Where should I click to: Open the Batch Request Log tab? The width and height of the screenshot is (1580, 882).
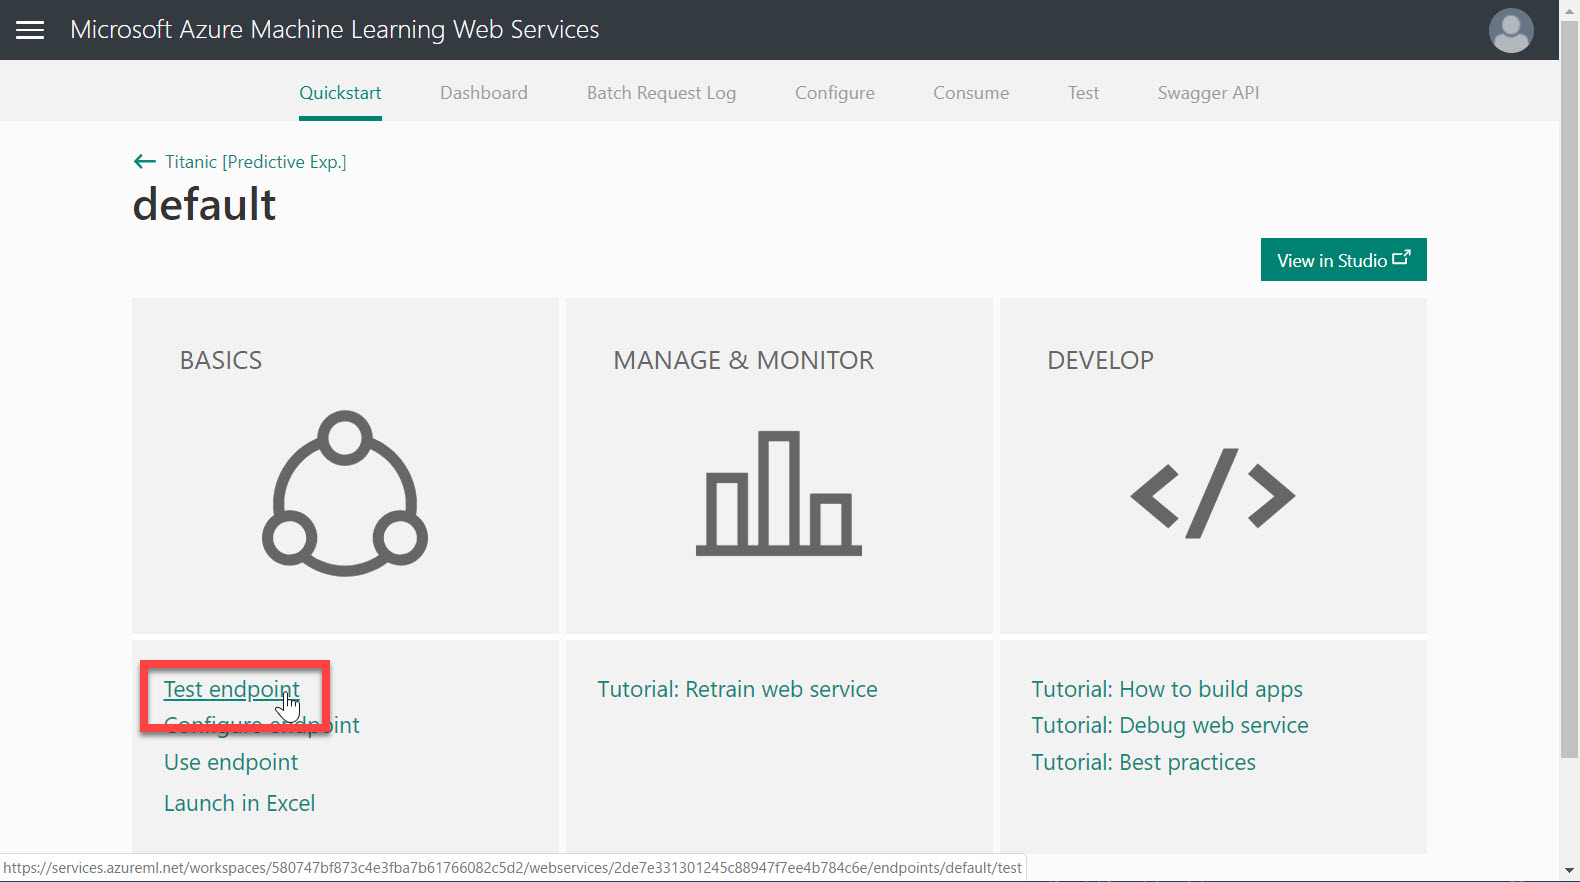661,93
